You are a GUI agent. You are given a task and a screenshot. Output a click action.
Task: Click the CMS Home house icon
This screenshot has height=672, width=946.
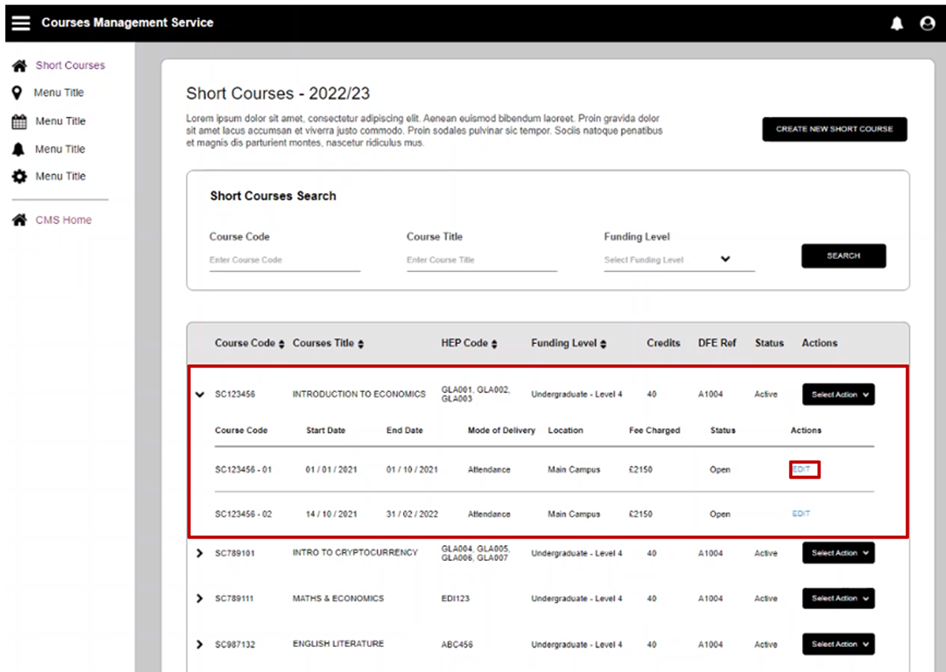click(18, 221)
